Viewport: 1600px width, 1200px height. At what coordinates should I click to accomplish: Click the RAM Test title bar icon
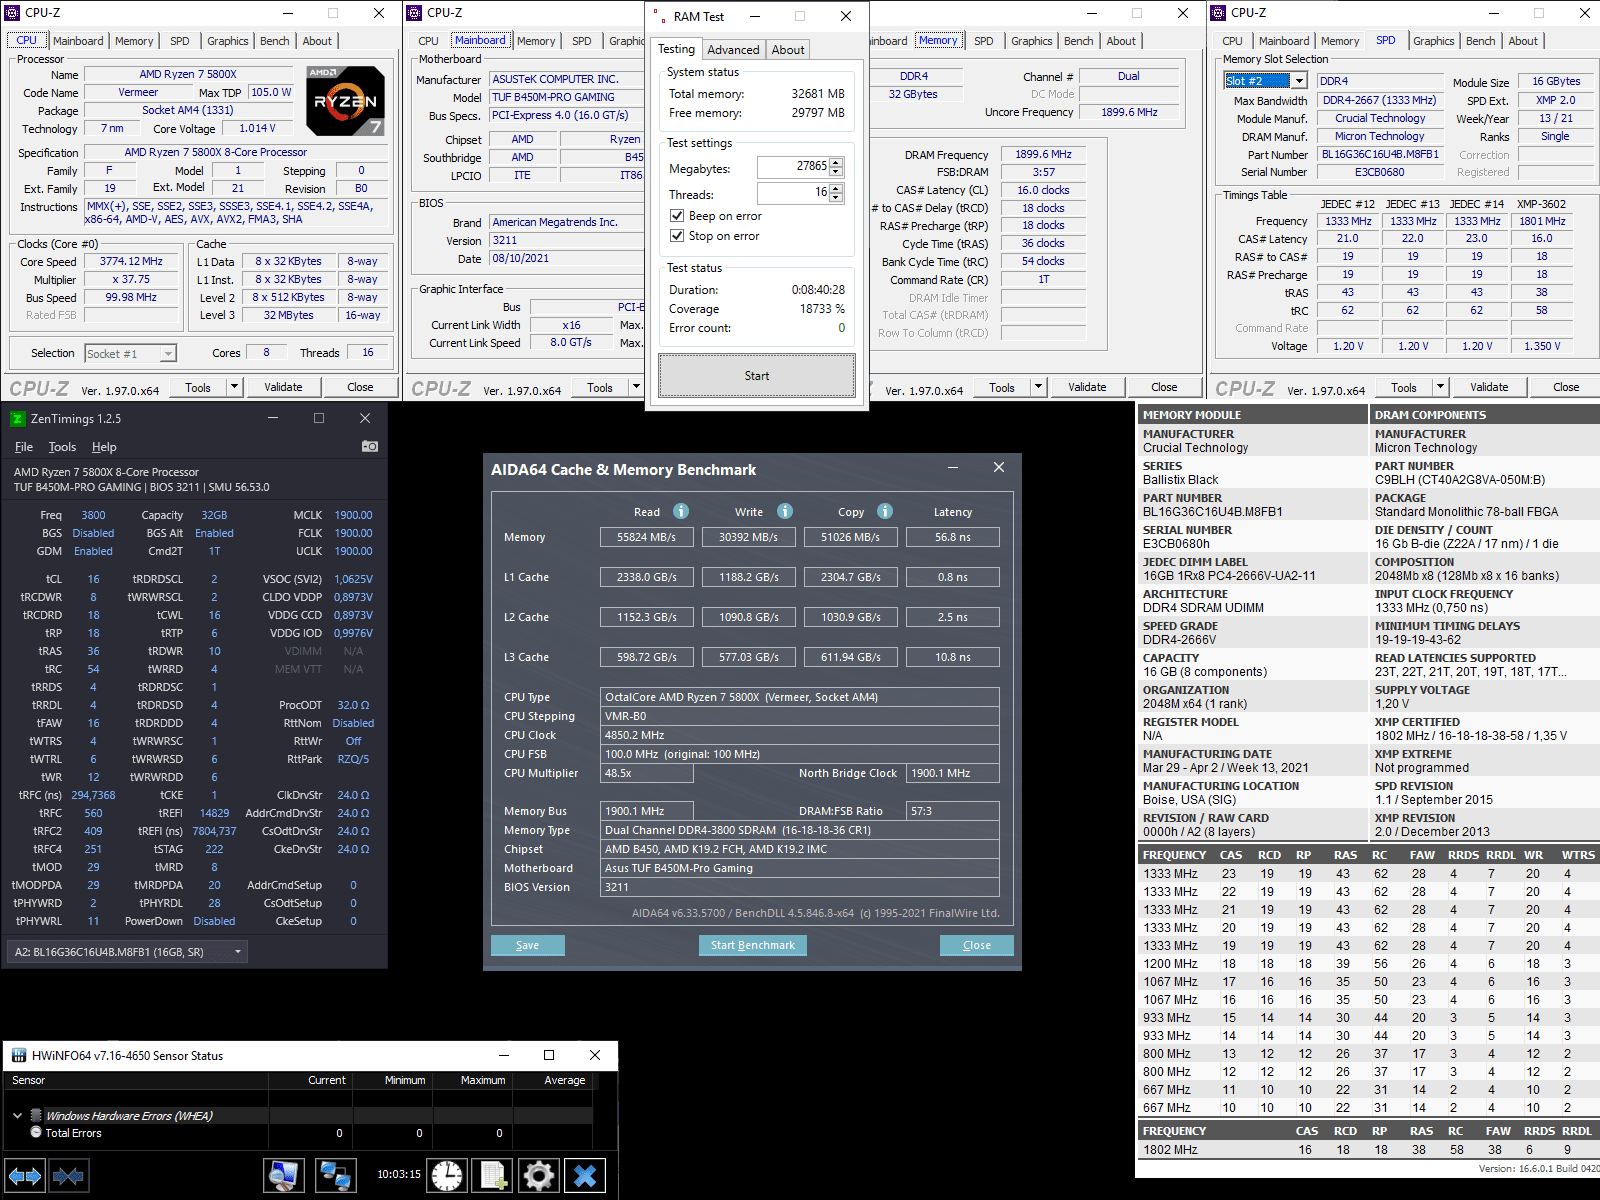[x=659, y=16]
